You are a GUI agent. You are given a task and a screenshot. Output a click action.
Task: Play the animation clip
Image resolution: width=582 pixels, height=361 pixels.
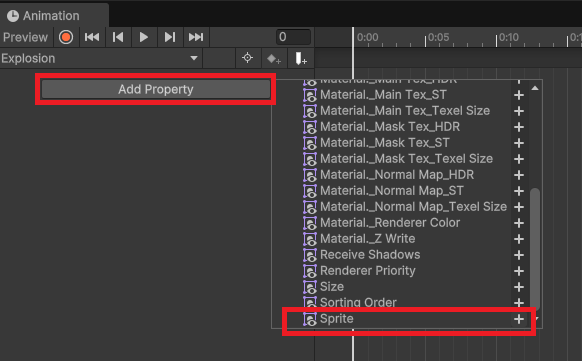pos(144,37)
